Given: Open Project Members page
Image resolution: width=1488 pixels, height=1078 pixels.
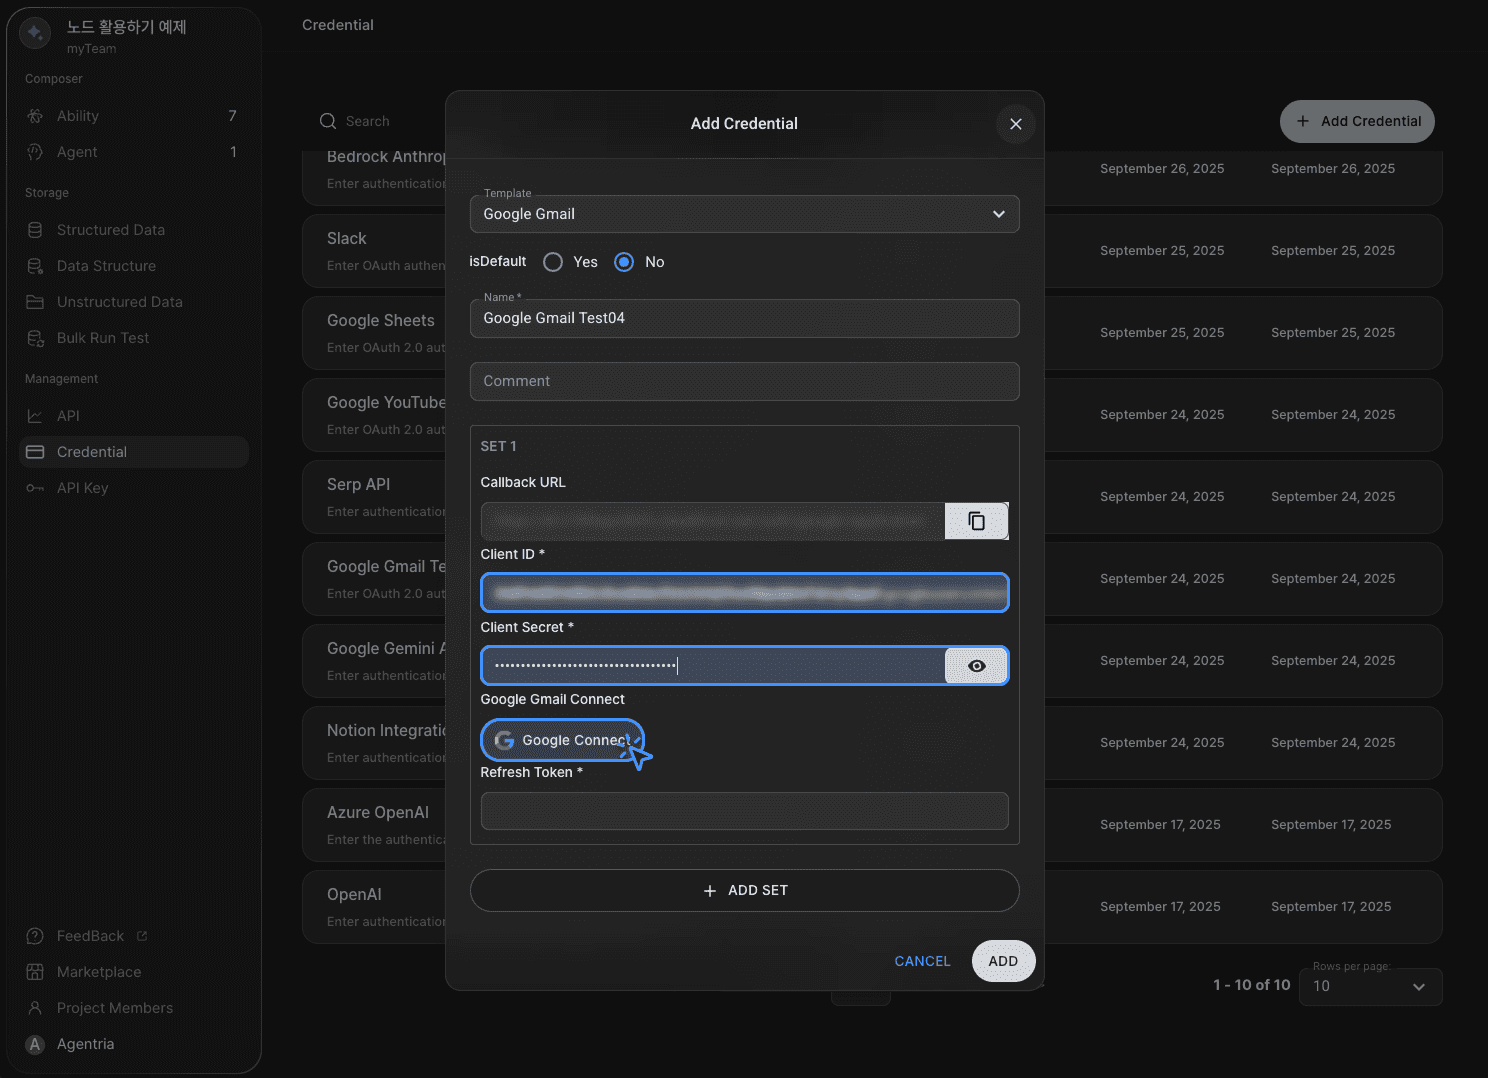Looking at the screenshot, I should click(133, 1008).
